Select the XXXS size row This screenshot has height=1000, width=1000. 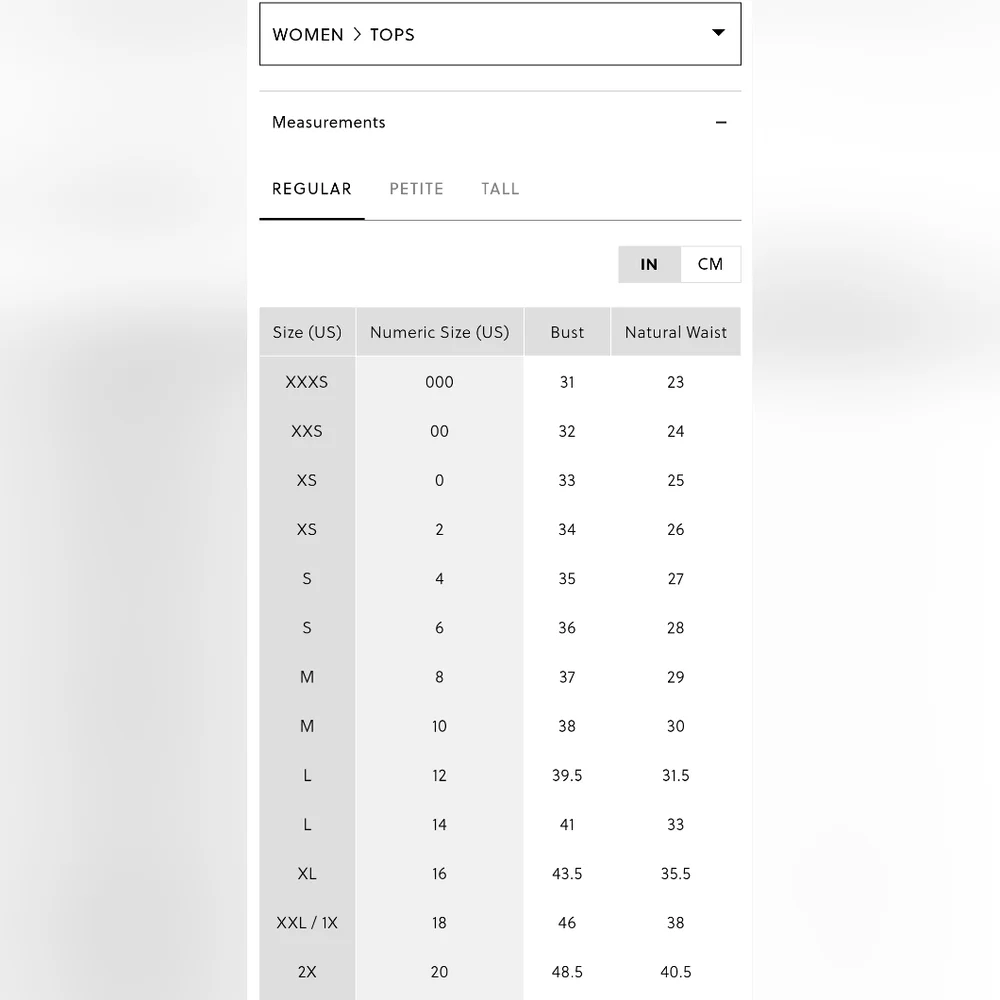(500, 382)
